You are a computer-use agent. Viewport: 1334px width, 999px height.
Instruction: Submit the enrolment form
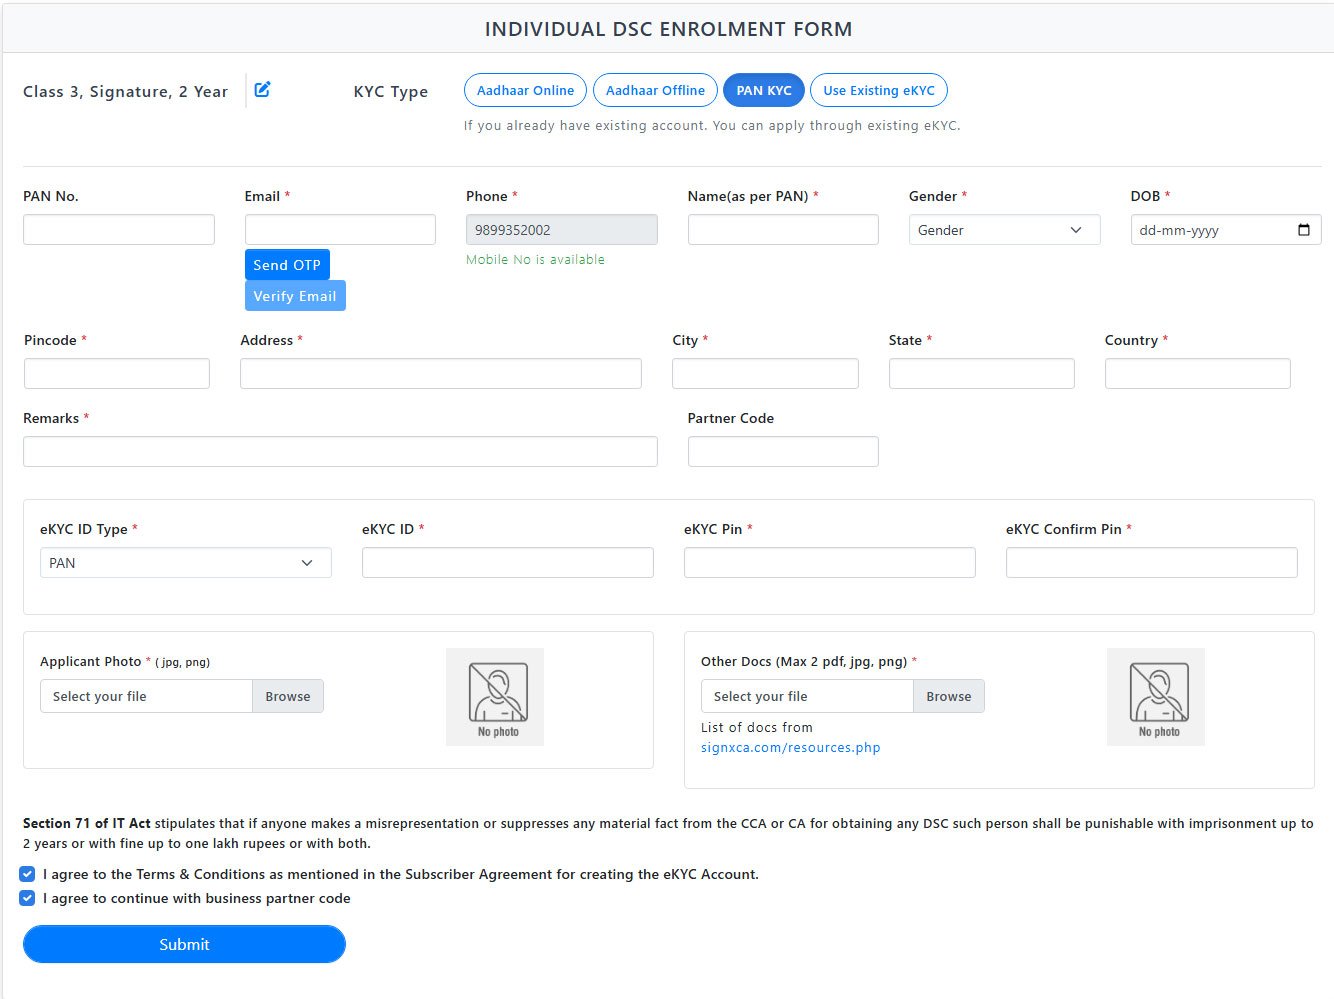184,944
